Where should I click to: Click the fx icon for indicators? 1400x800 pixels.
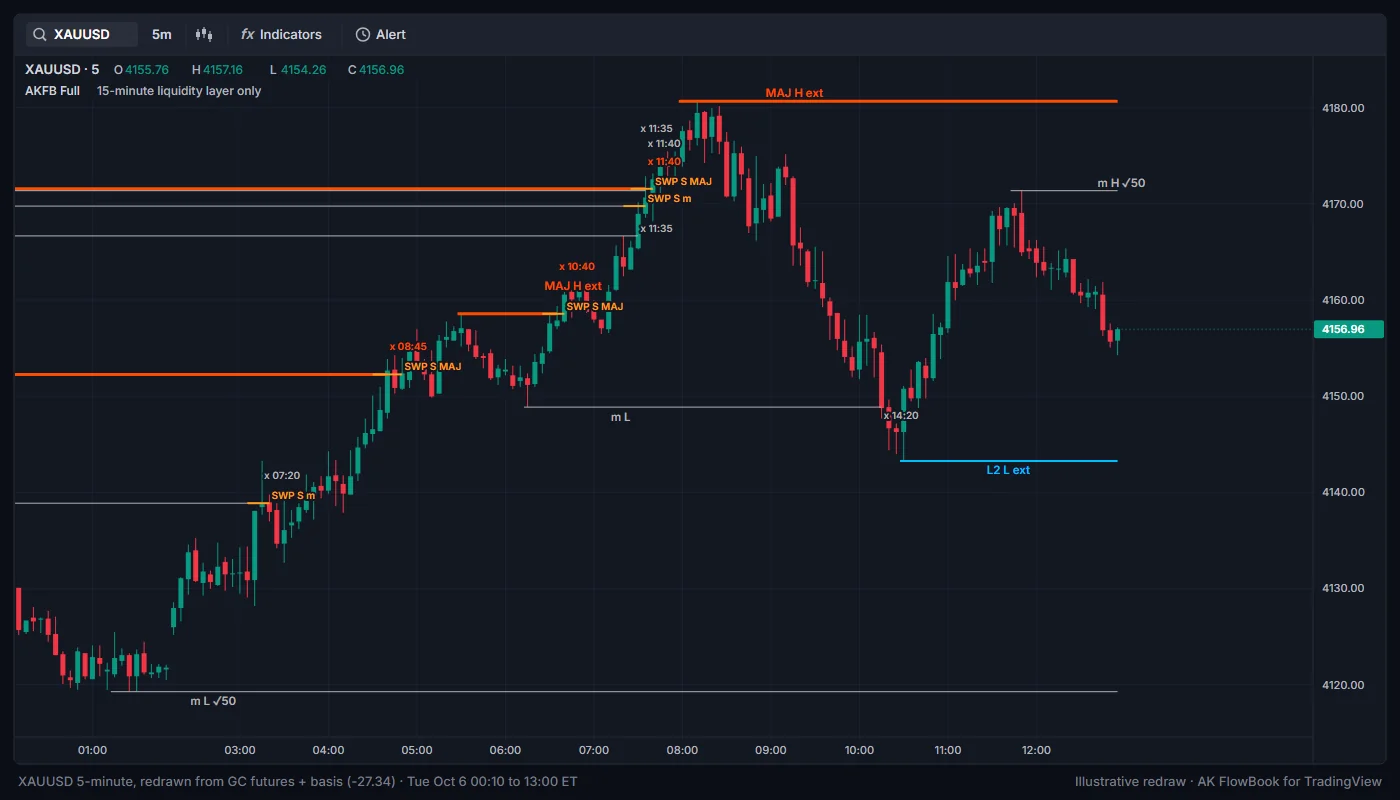(247, 34)
